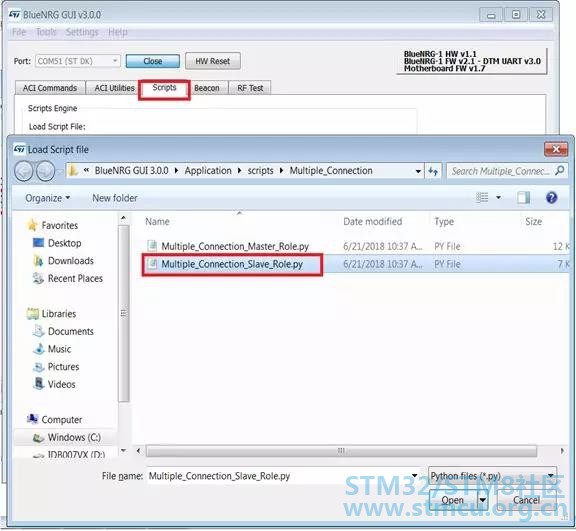Click the Music library icon
The height and width of the screenshot is (531, 576).
(x=38, y=349)
